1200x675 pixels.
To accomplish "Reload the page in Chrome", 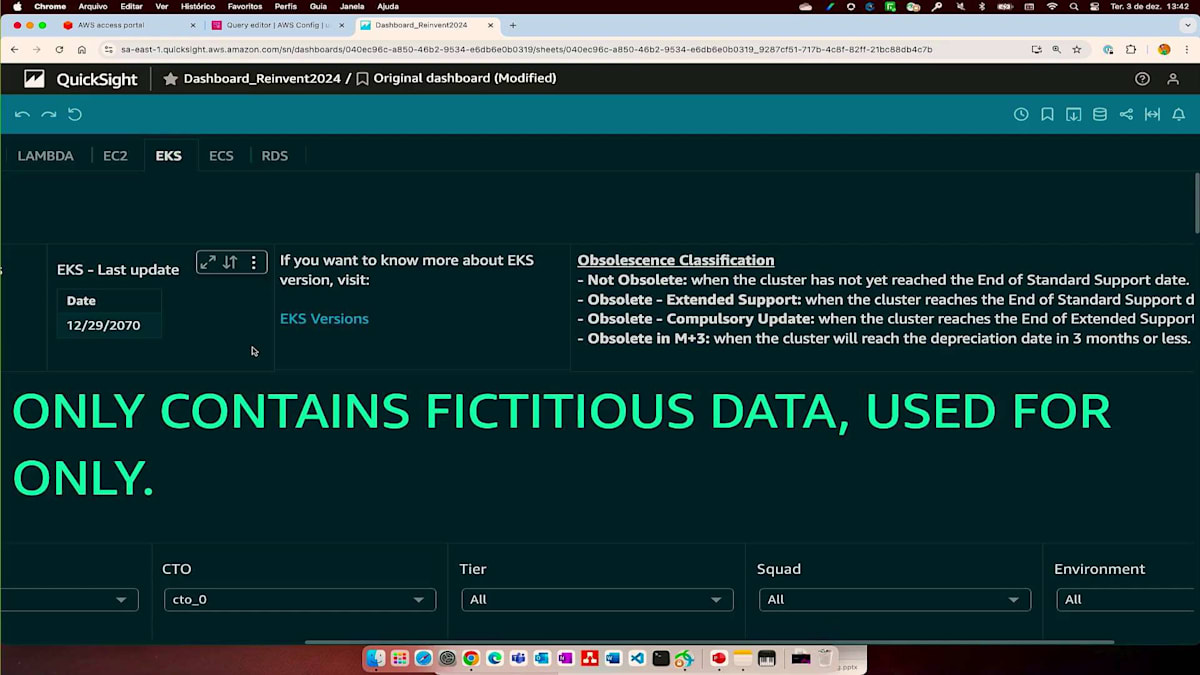I will 59,49.
